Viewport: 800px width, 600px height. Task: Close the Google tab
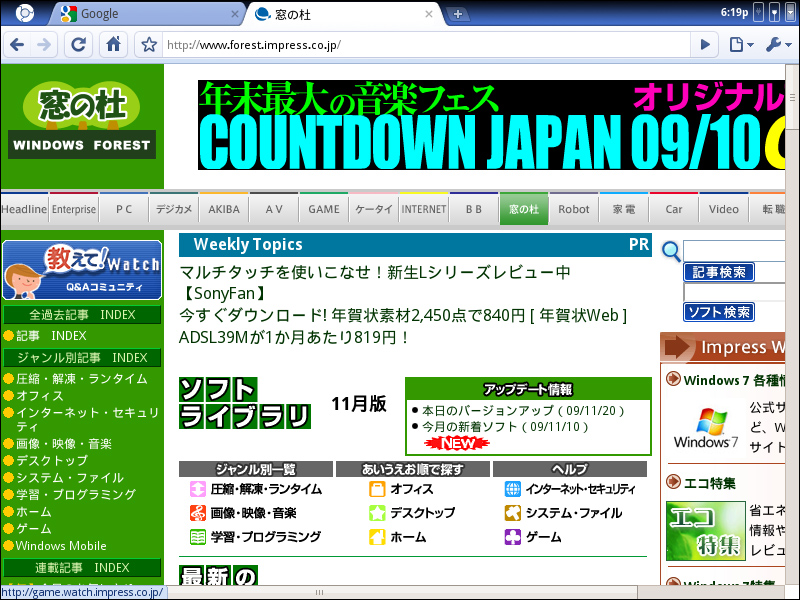[x=235, y=14]
